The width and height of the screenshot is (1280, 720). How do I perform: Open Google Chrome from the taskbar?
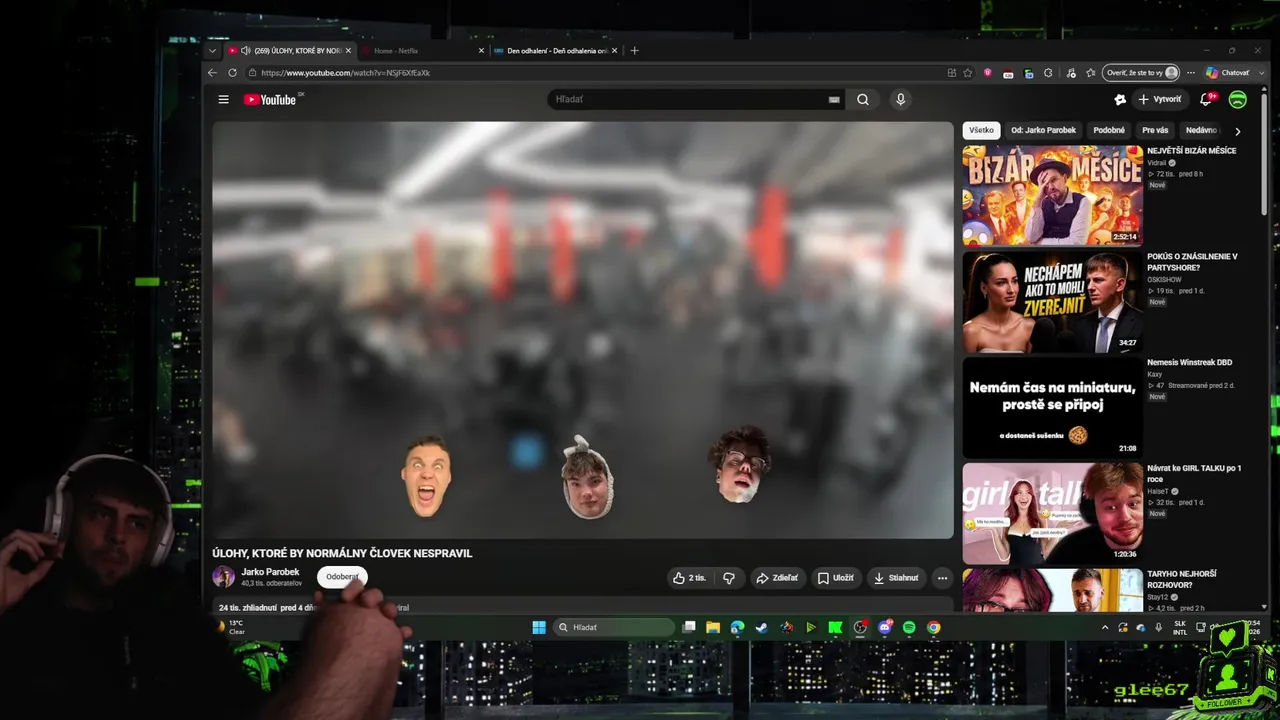[x=934, y=628]
